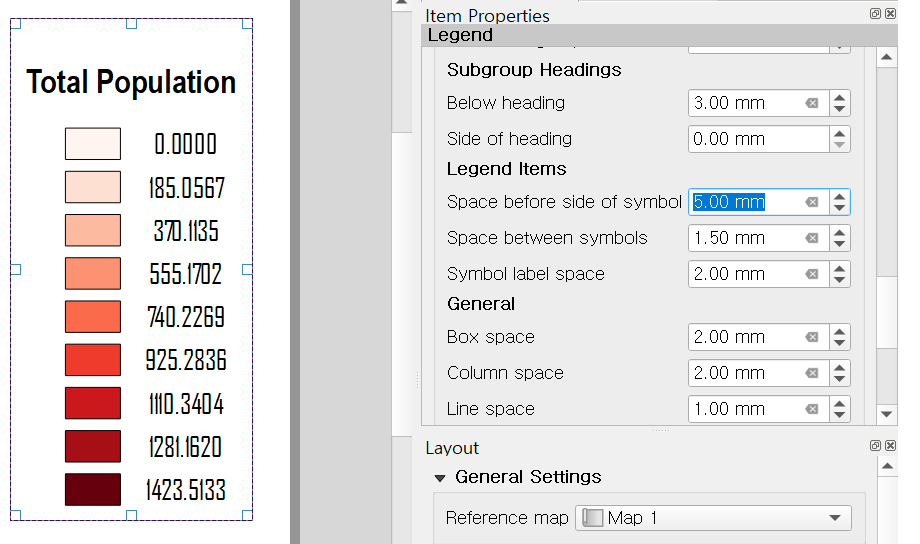920x544 pixels.
Task: Click the Total Population legend title
Action: 131,82
